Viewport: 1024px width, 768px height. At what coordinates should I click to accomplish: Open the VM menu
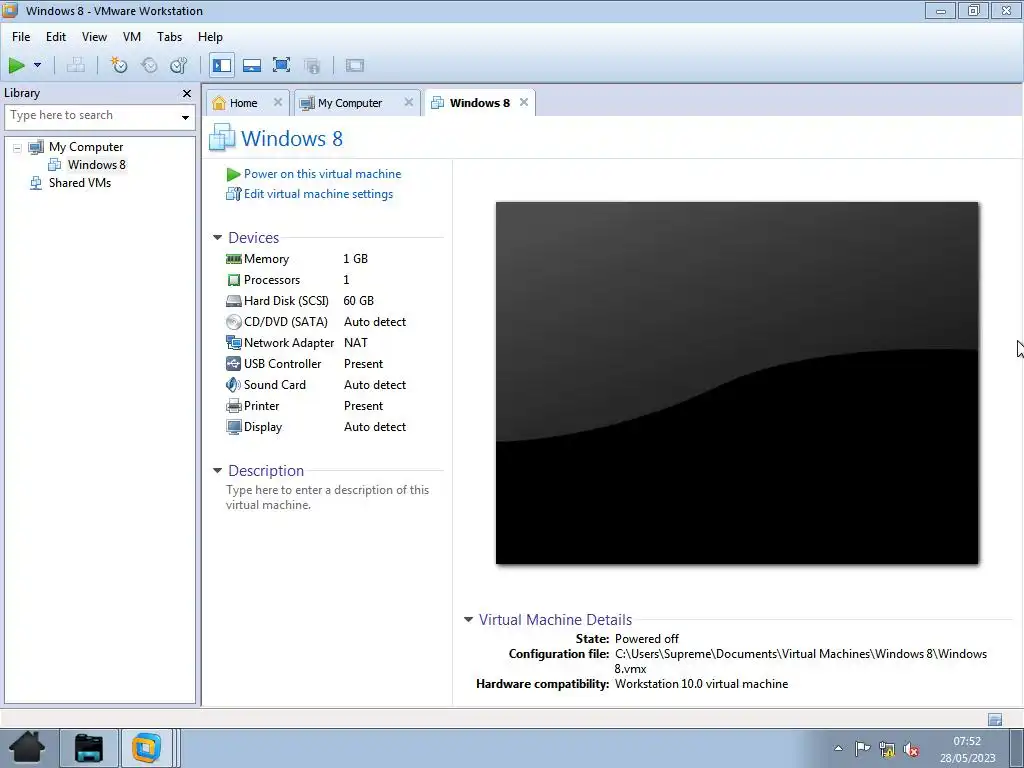(132, 37)
